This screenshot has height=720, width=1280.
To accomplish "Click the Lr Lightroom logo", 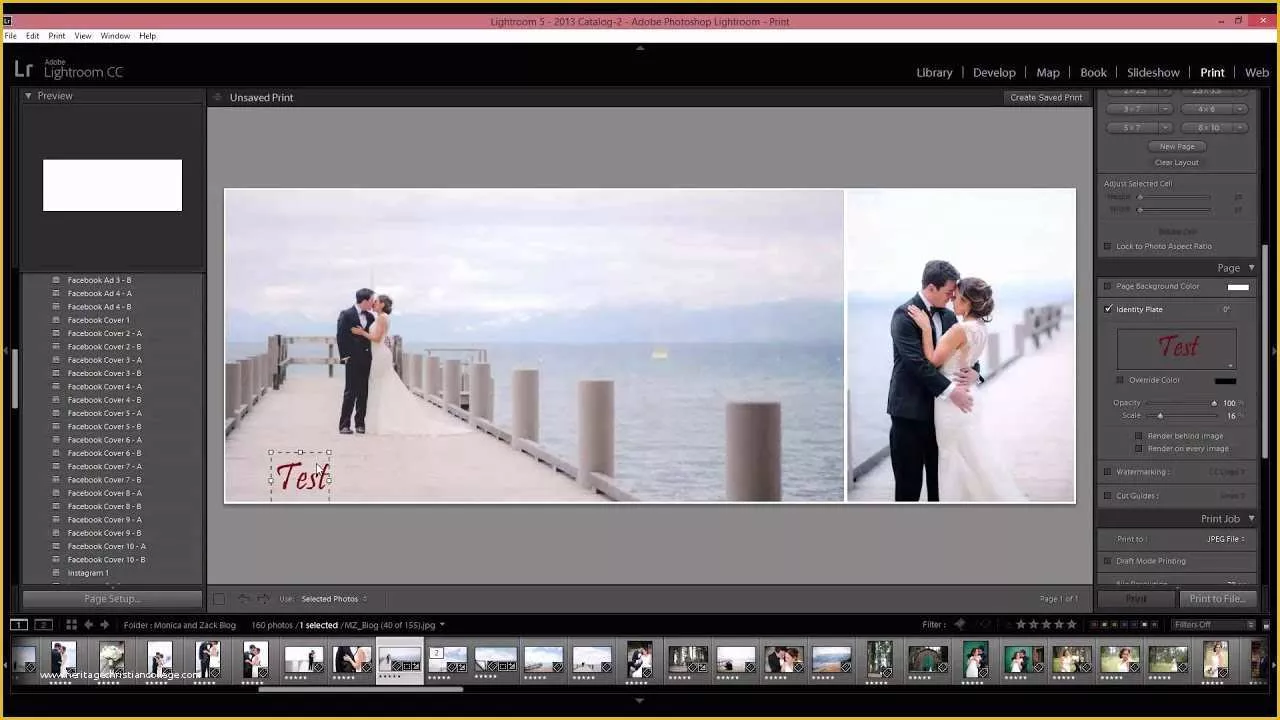I will point(23,69).
